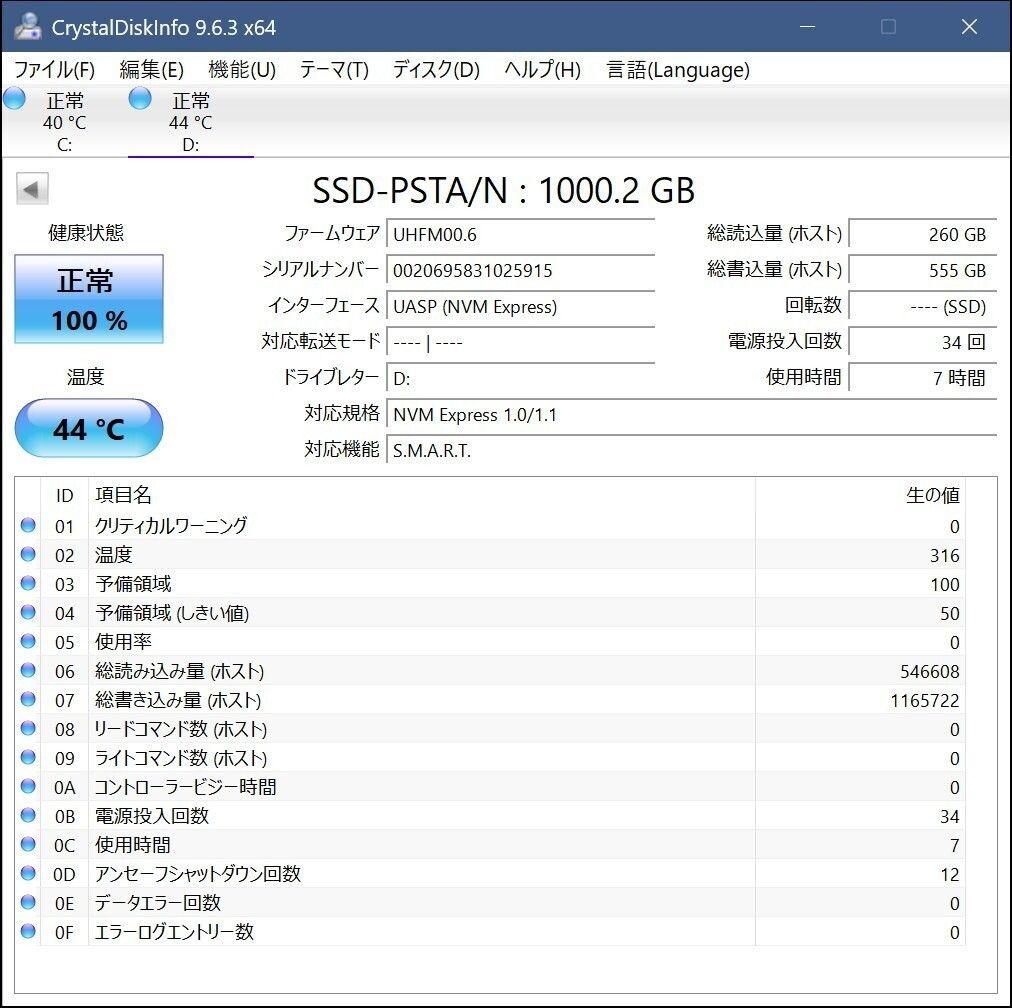
Task: Click the 対応機能 field S.M.A.R.T.
Action: pos(692,450)
